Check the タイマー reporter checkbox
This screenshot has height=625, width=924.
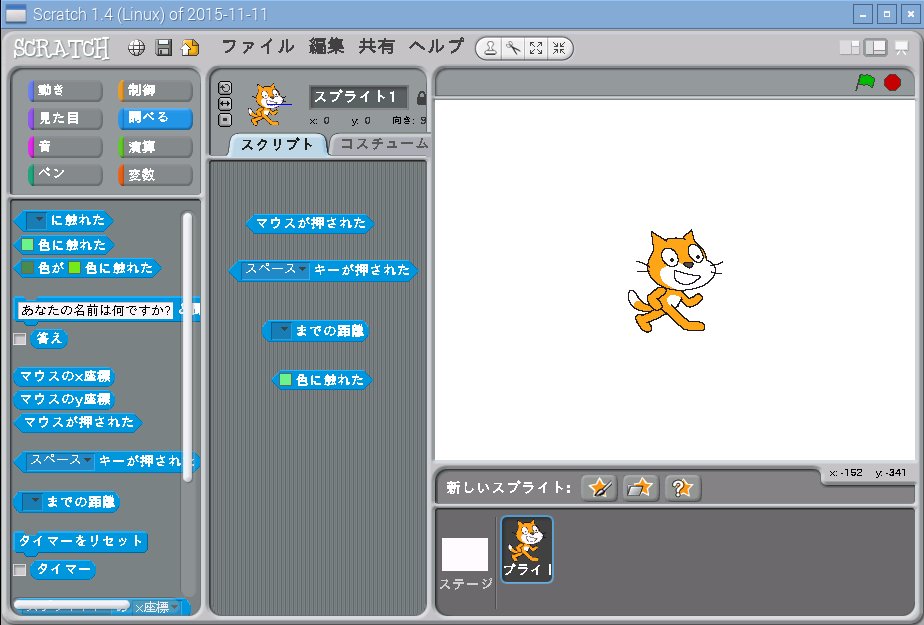[20, 570]
